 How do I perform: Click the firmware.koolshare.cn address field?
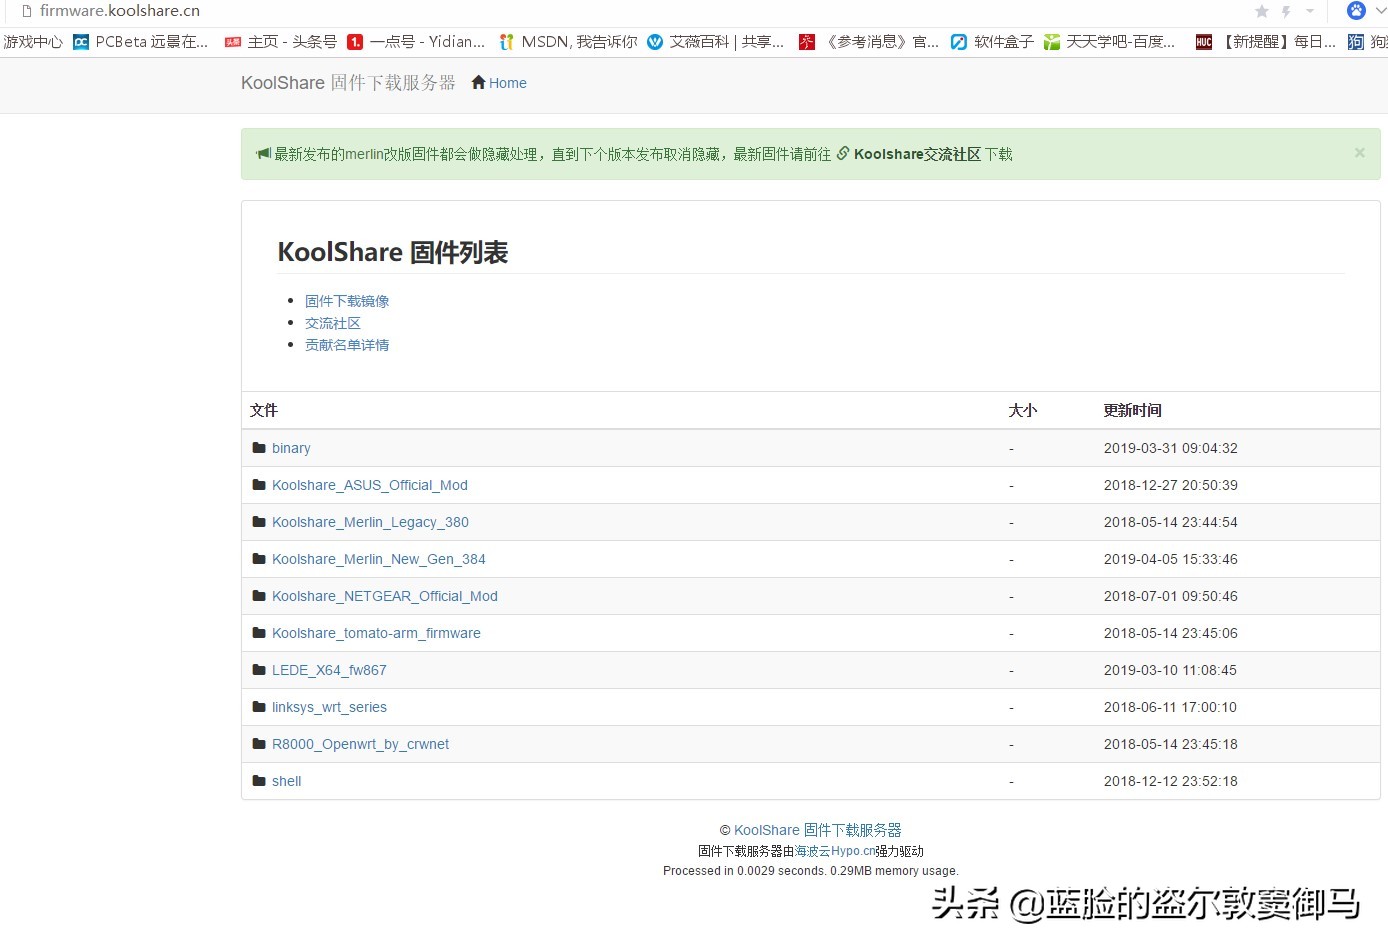coord(120,11)
